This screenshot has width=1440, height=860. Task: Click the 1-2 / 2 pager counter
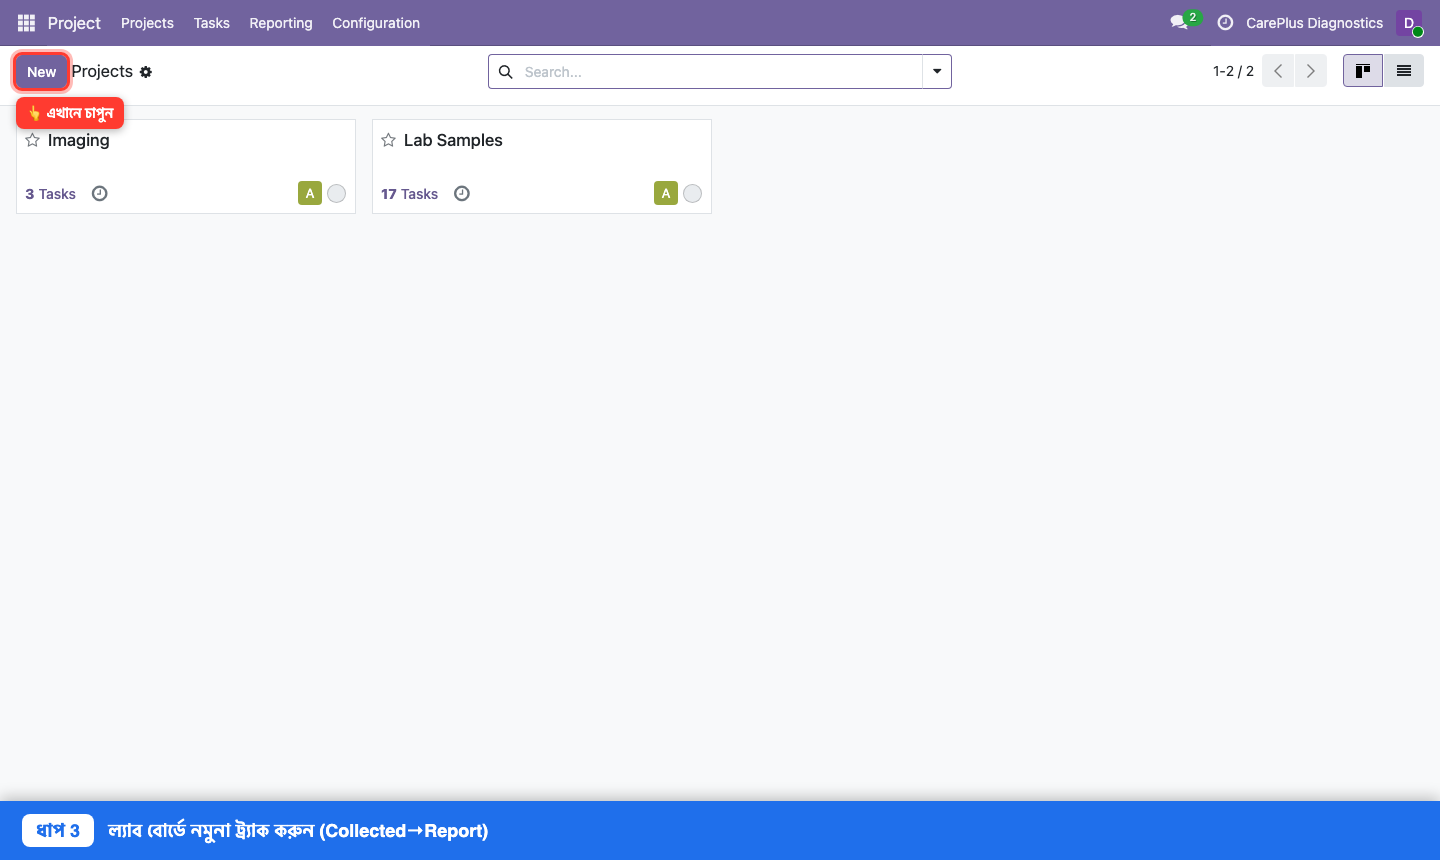click(x=1233, y=71)
